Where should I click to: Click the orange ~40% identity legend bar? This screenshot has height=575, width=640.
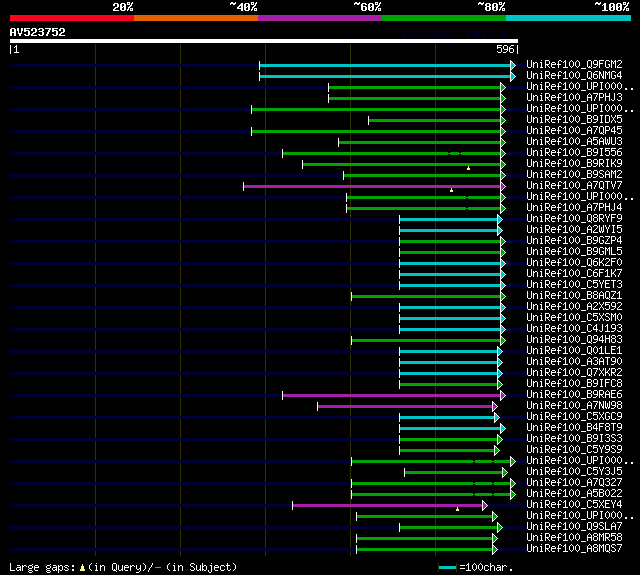196,18
